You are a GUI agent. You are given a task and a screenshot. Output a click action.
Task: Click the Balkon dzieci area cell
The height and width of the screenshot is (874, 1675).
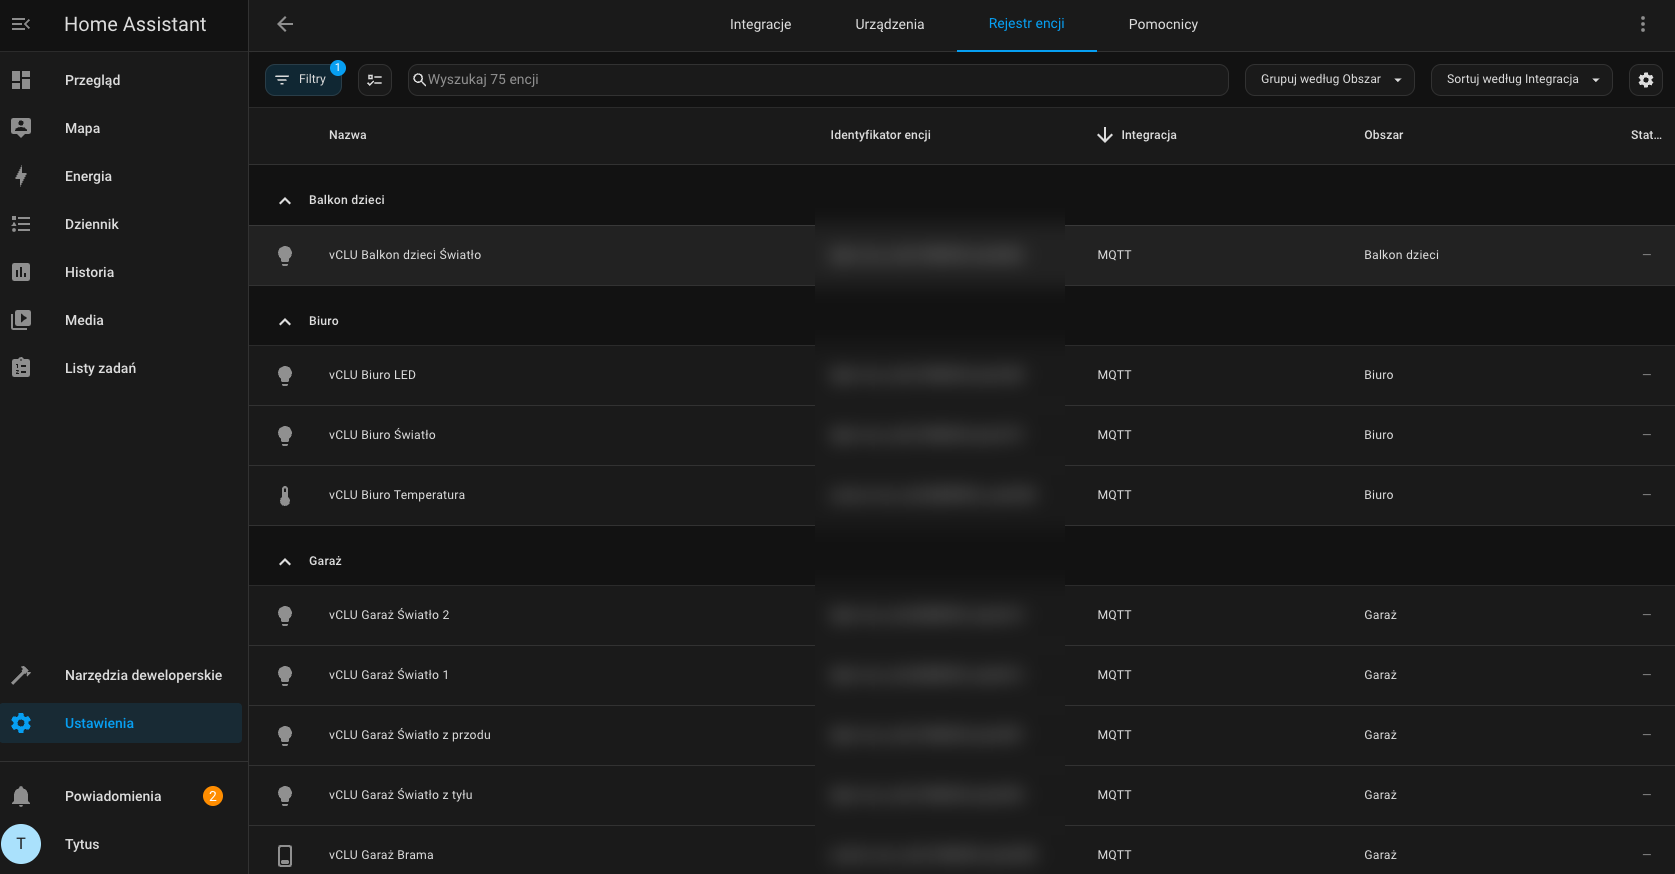click(x=1401, y=255)
